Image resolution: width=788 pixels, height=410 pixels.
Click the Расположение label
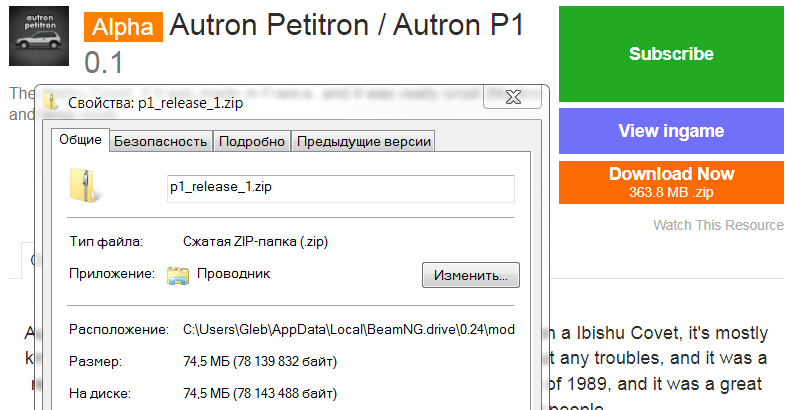click(x=119, y=330)
